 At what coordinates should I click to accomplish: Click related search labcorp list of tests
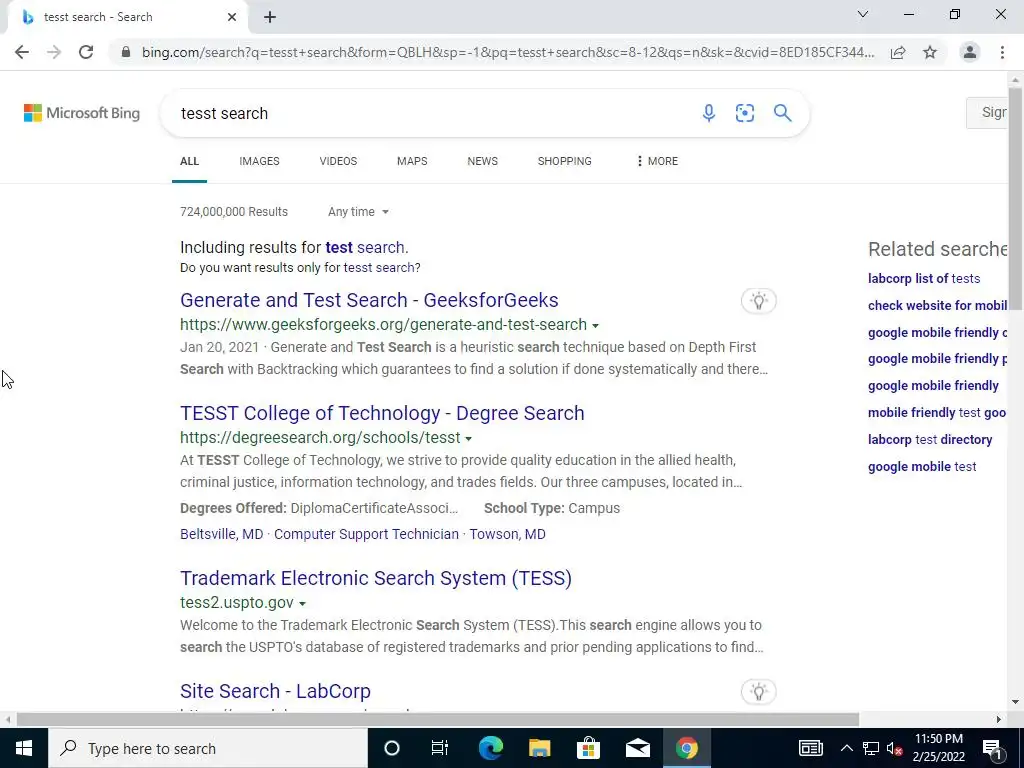tap(923, 279)
